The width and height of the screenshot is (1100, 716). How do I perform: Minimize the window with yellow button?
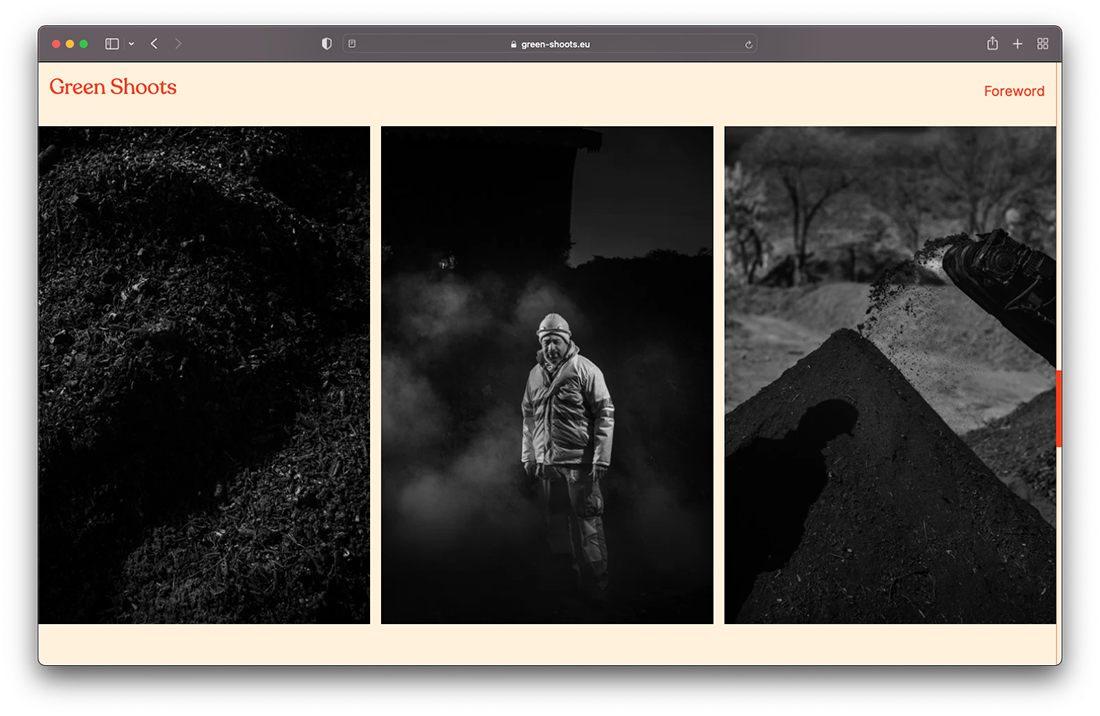70,43
